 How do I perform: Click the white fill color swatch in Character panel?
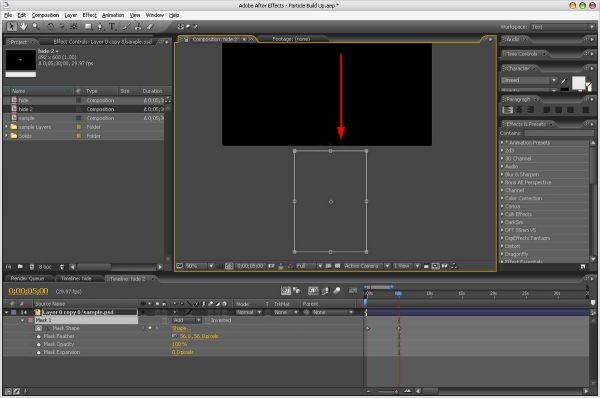tap(578, 82)
